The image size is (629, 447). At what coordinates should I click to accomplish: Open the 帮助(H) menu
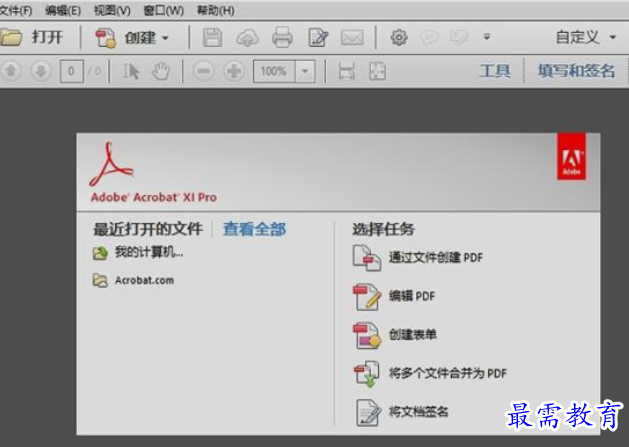point(215,10)
